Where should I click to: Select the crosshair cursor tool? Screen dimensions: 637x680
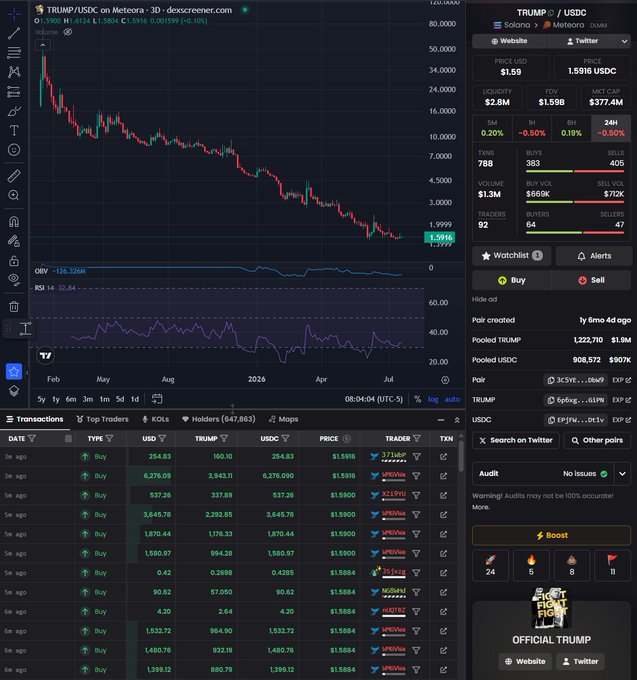[14, 14]
